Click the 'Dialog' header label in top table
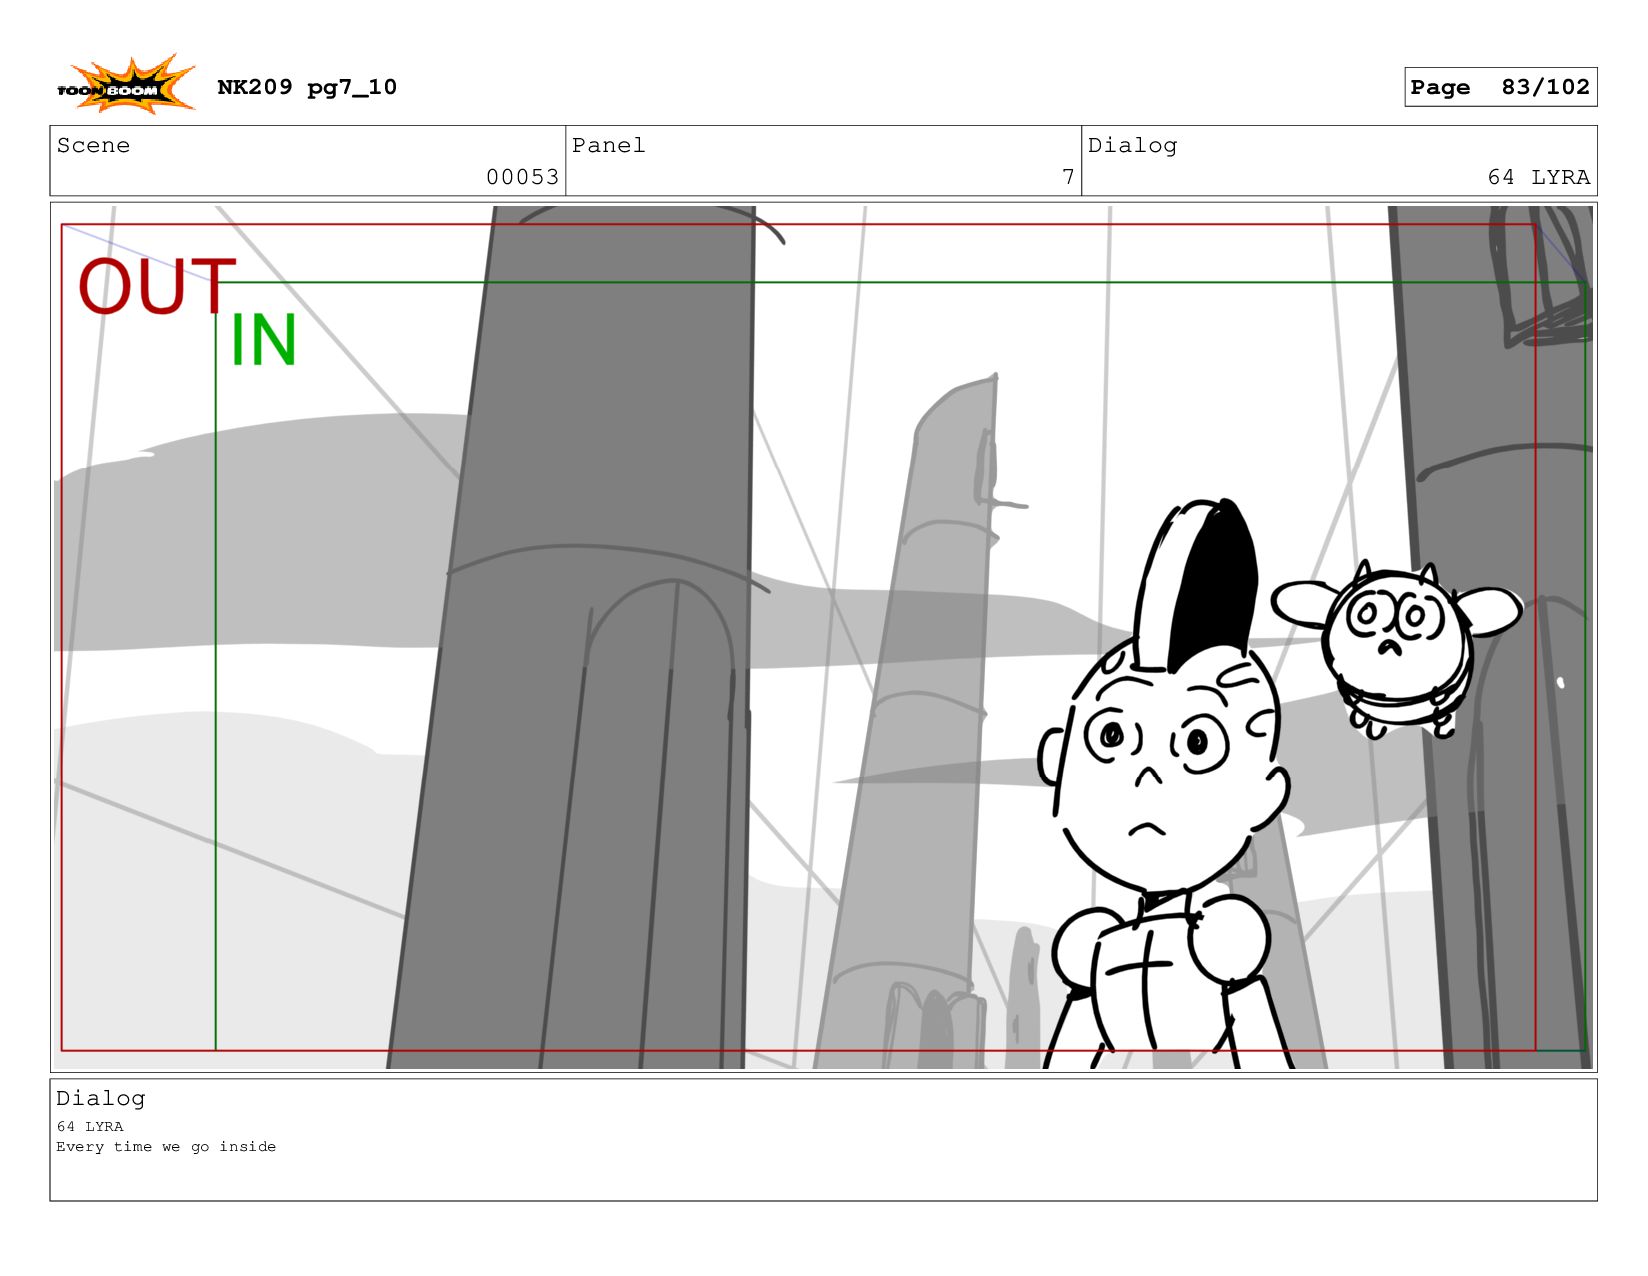Screen dimensions: 1648x1276 (x=1132, y=145)
